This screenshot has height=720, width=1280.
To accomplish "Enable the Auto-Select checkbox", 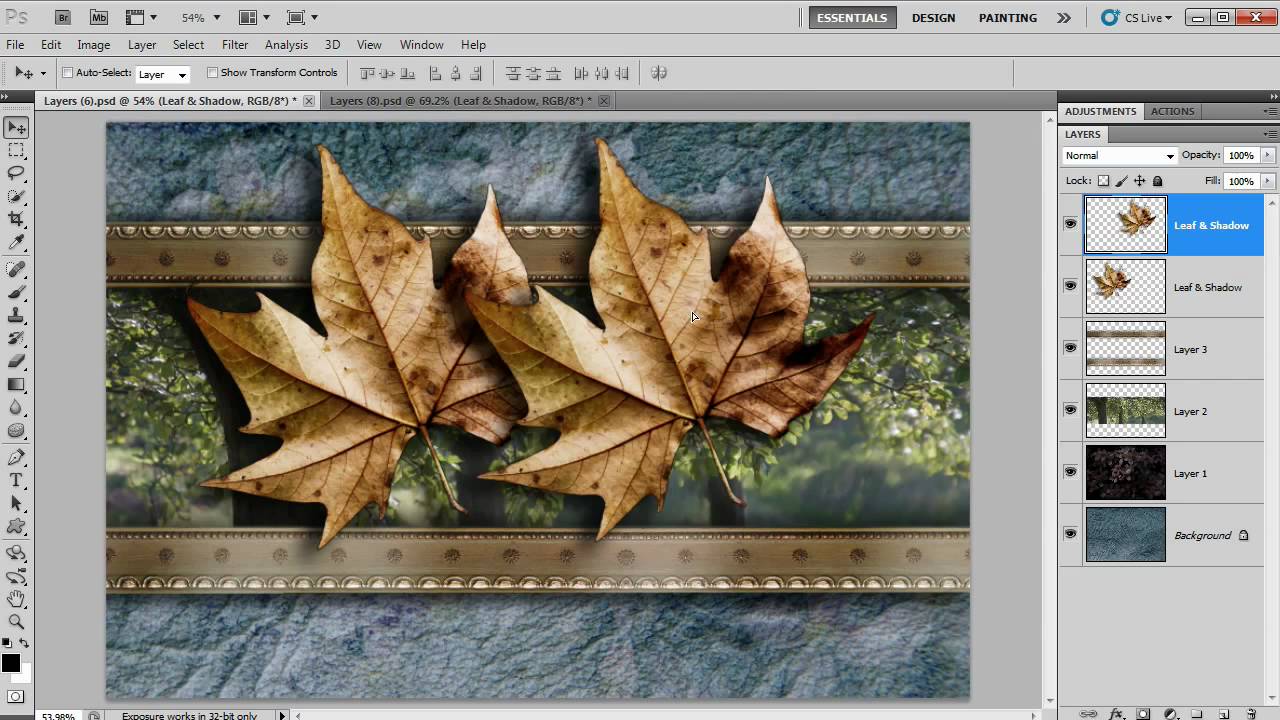I will (x=68, y=73).
